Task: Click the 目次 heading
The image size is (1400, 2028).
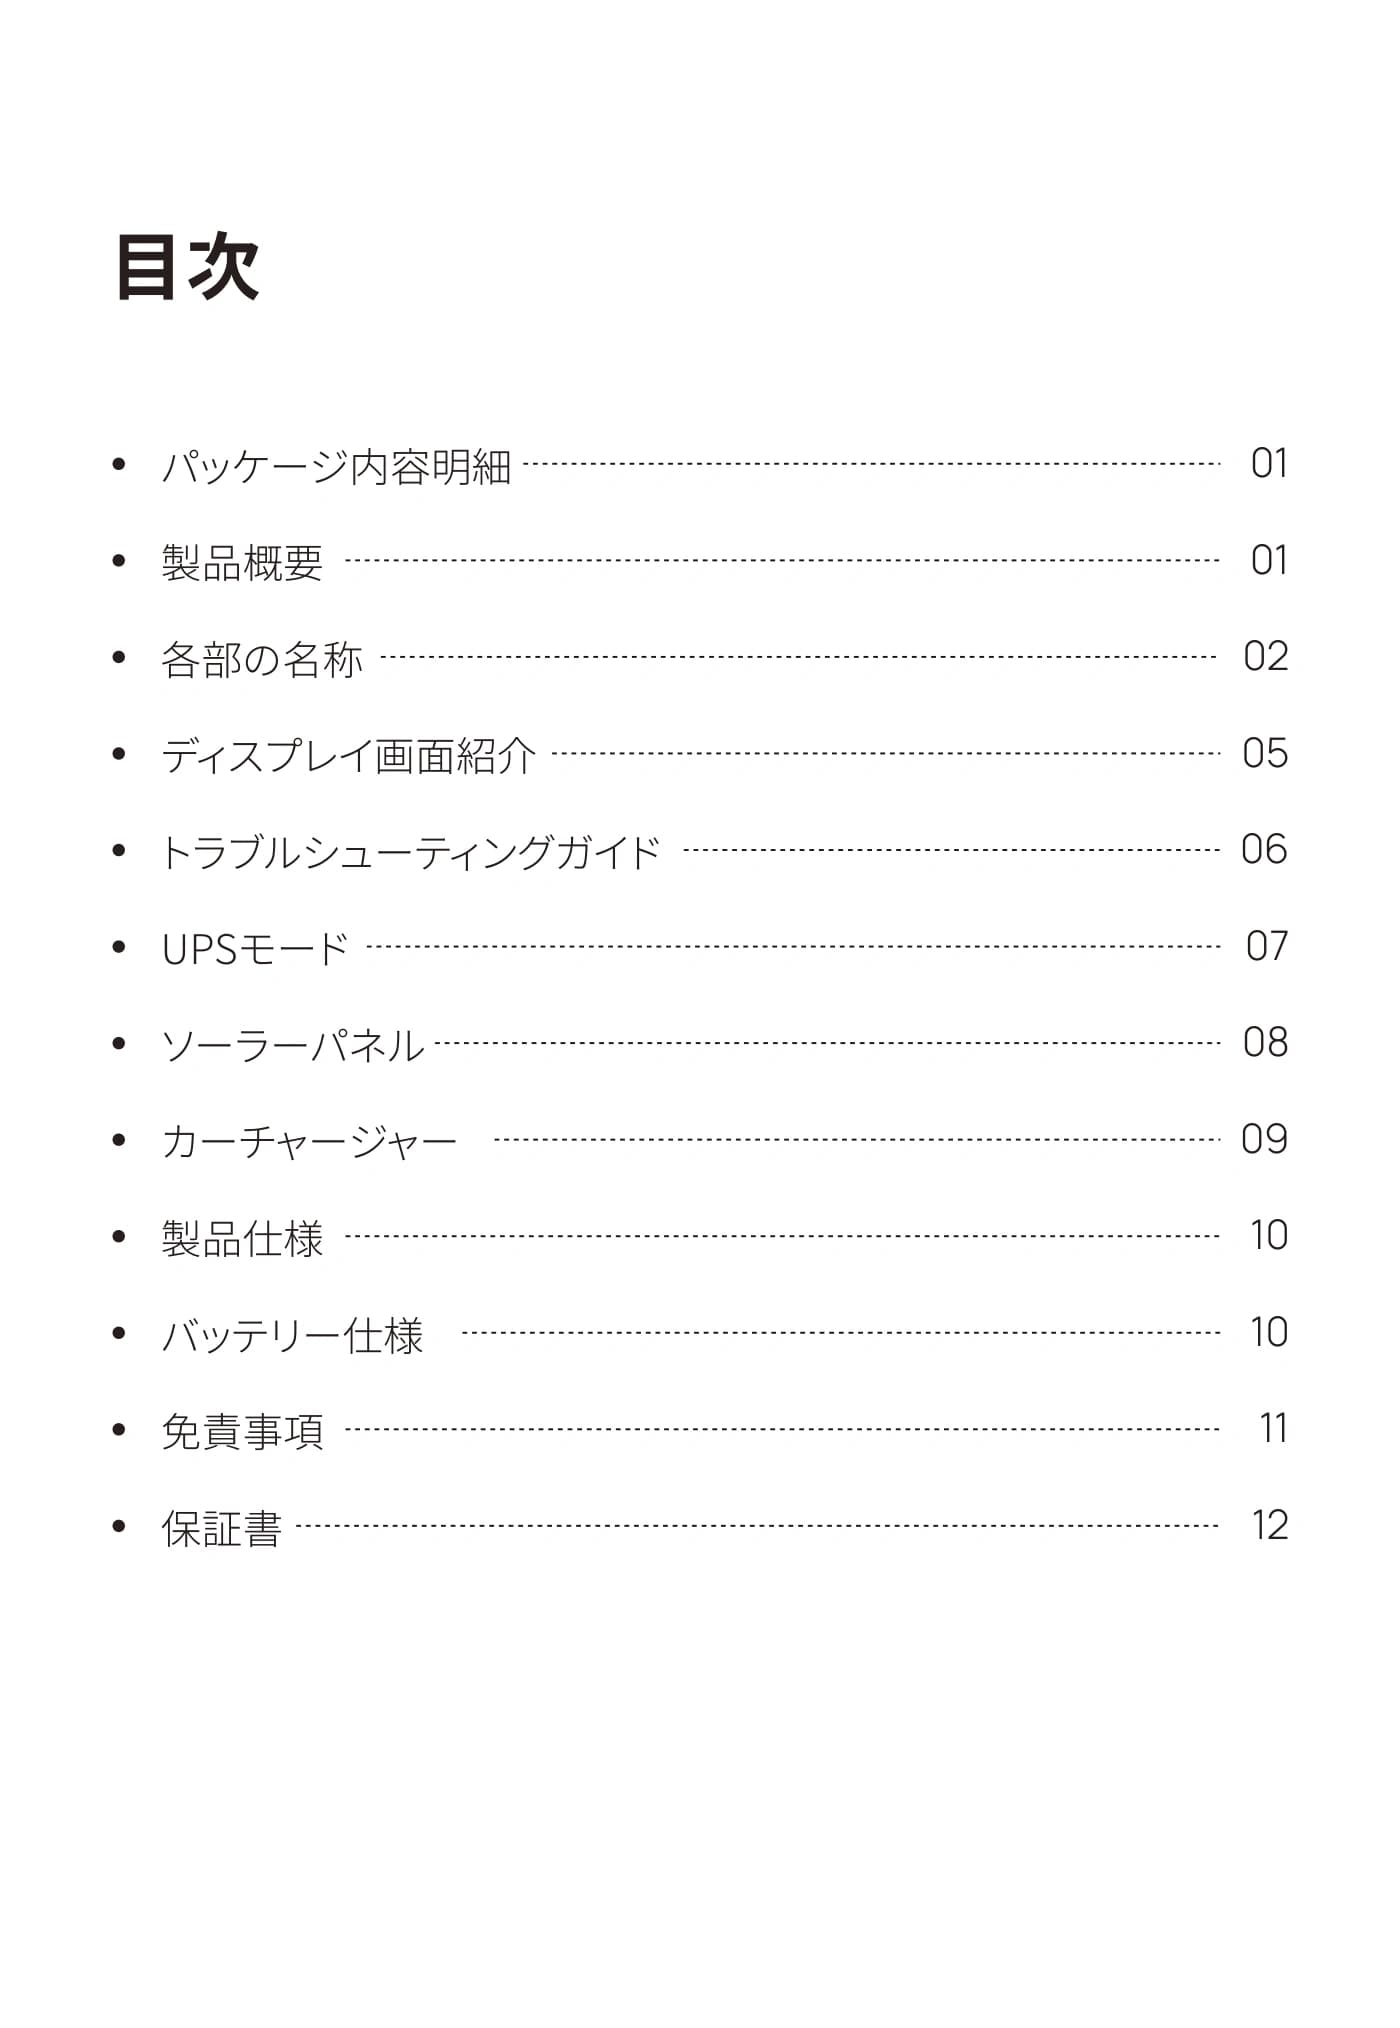Action: click(x=188, y=266)
